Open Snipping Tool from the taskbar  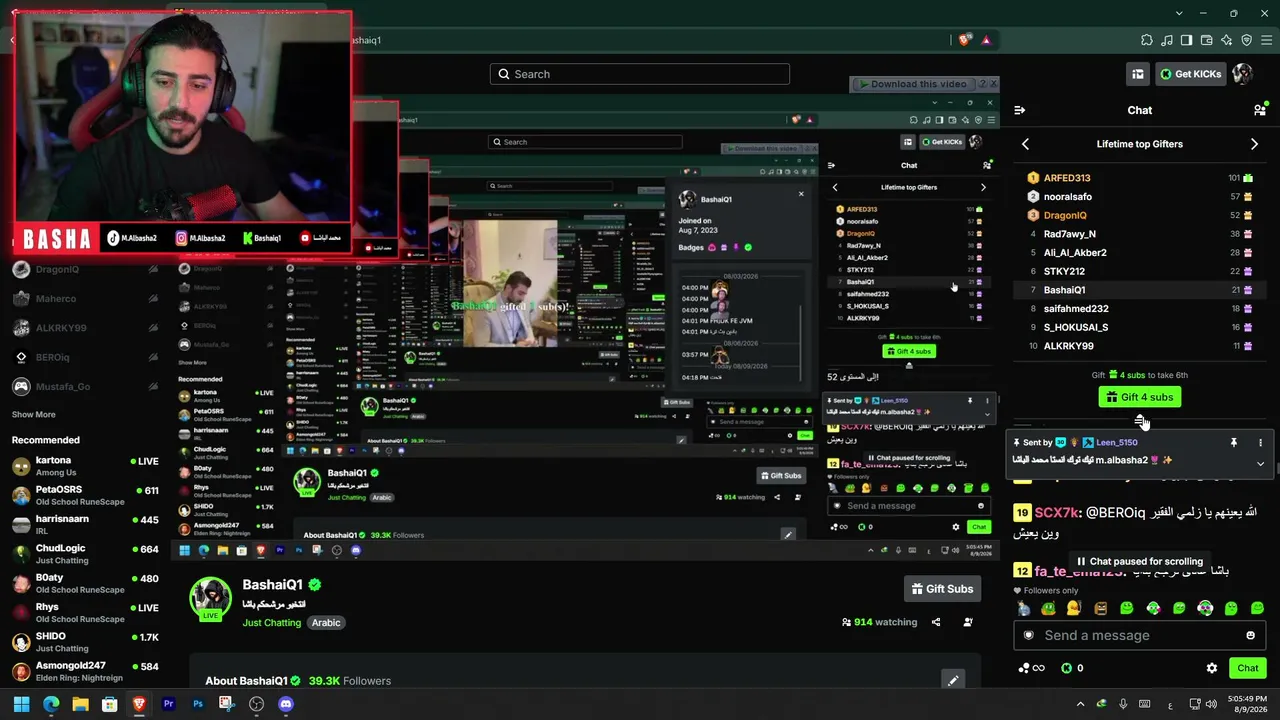[x=227, y=704]
